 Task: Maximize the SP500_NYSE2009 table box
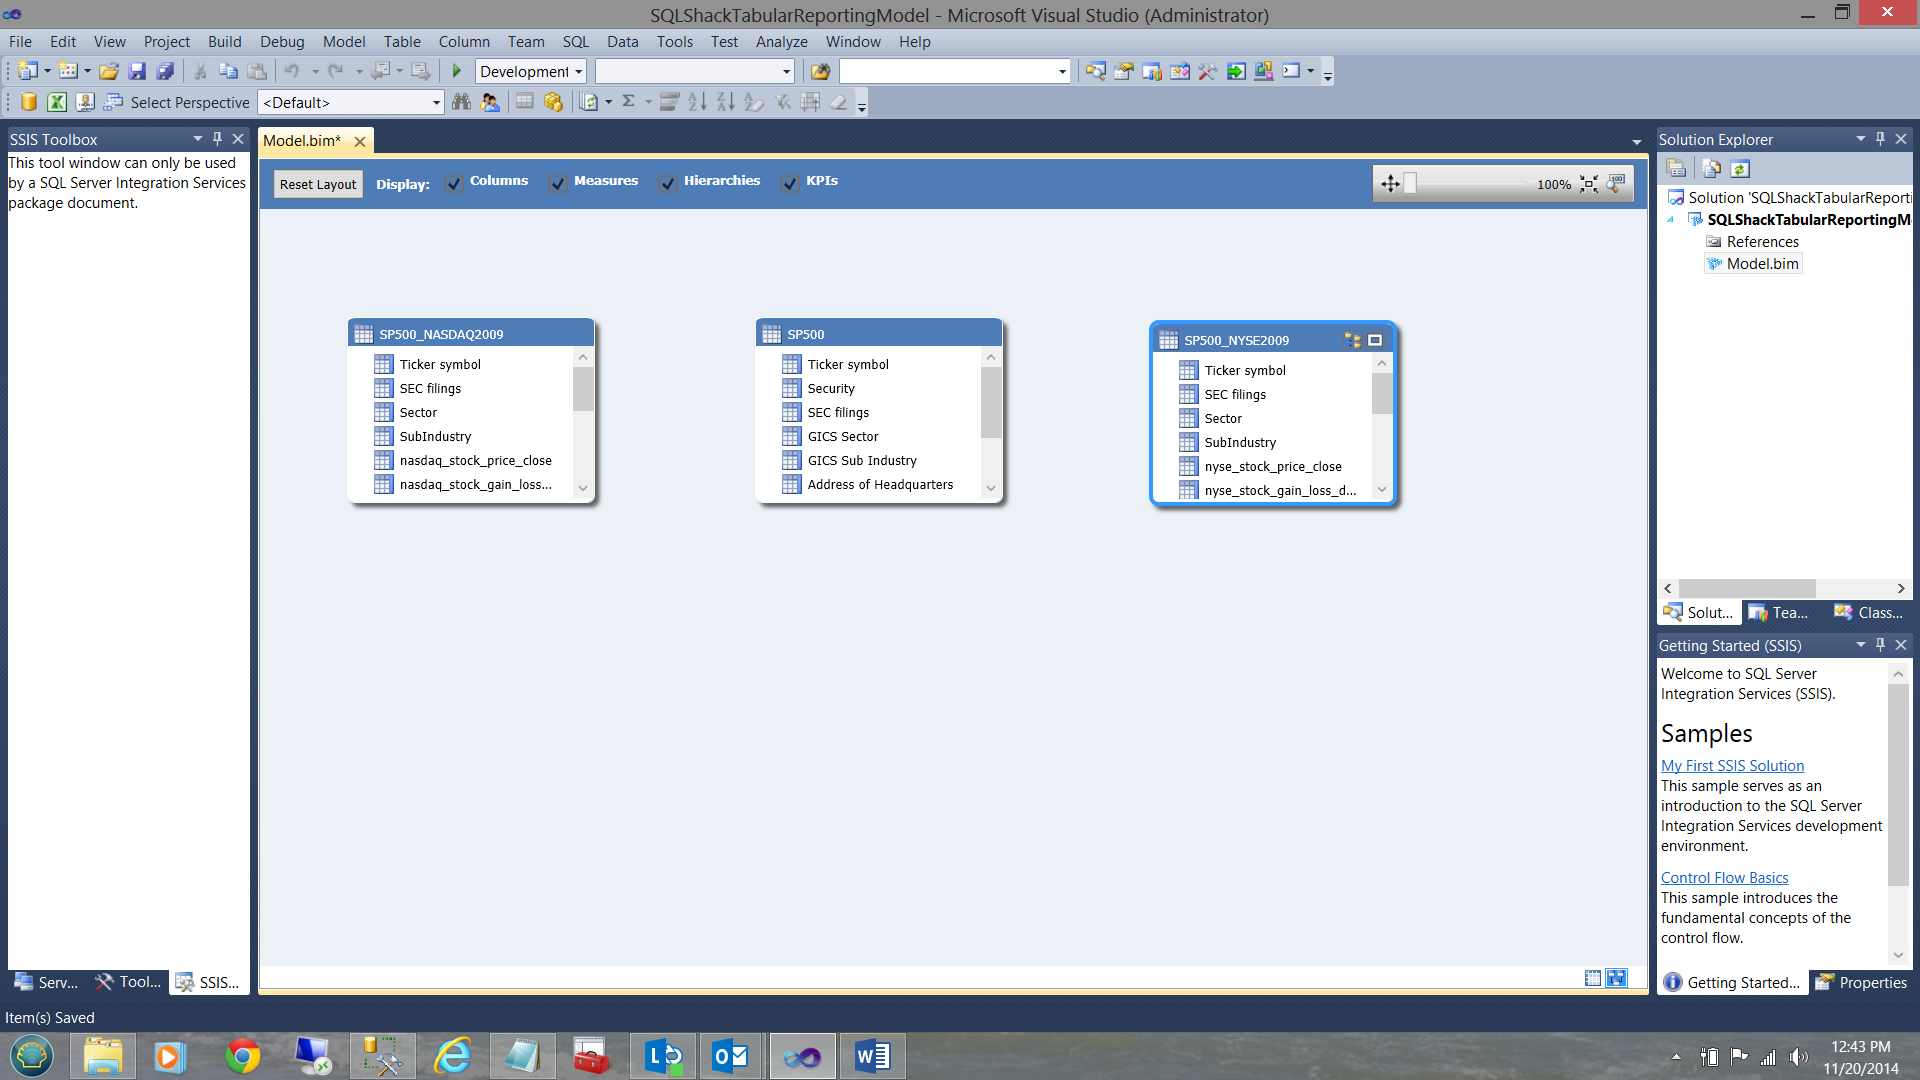click(1375, 340)
